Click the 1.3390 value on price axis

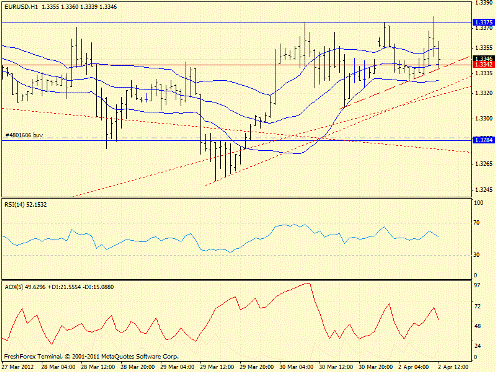484,3
